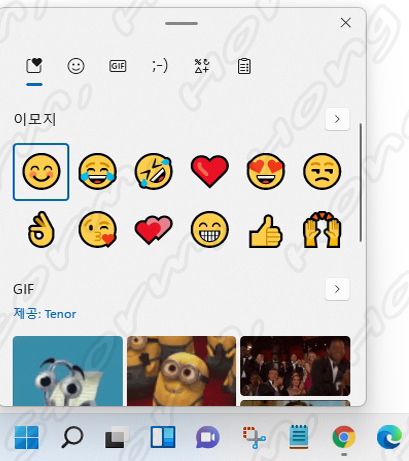This screenshot has height=461, width=409.
Task: Switch to the emoji smiley tab
Action: [76, 66]
